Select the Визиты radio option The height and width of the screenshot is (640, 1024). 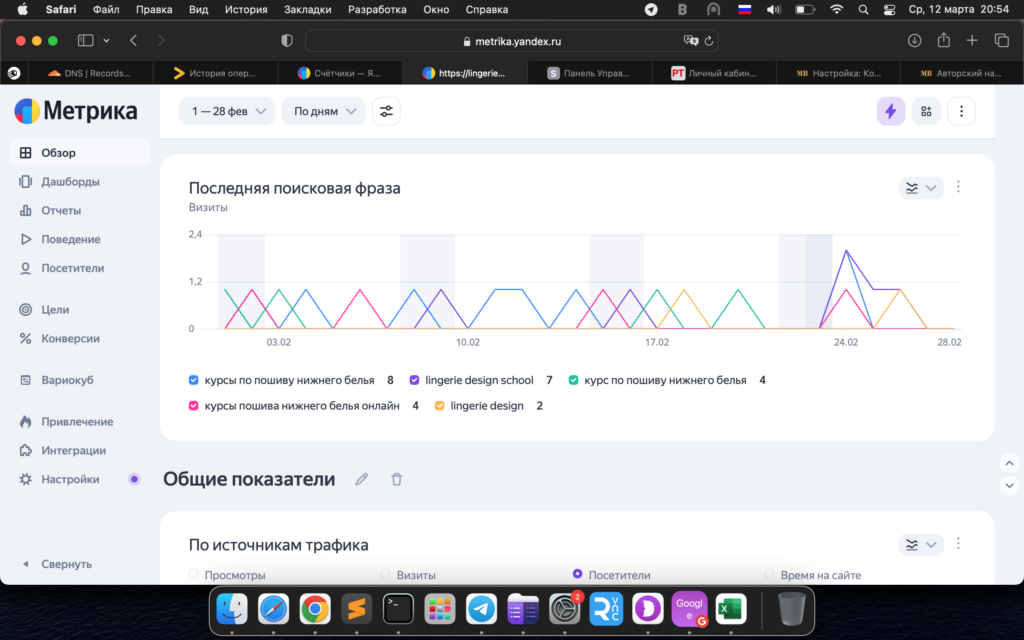385,574
